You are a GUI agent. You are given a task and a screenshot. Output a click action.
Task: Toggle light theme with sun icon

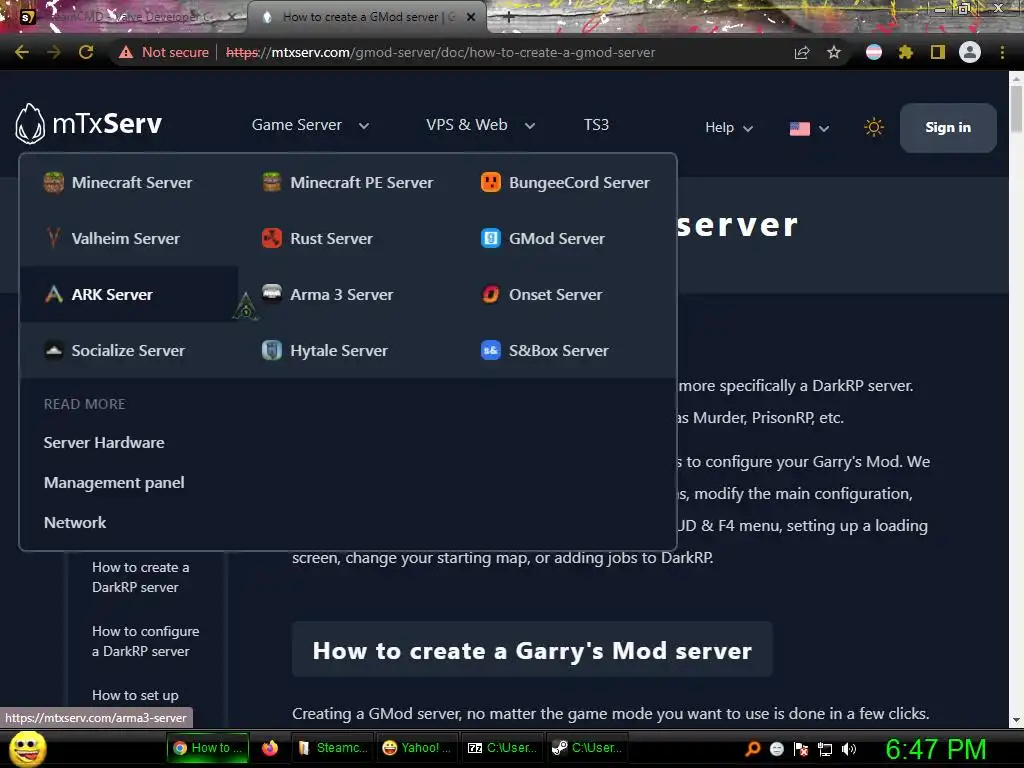click(874, 127)
